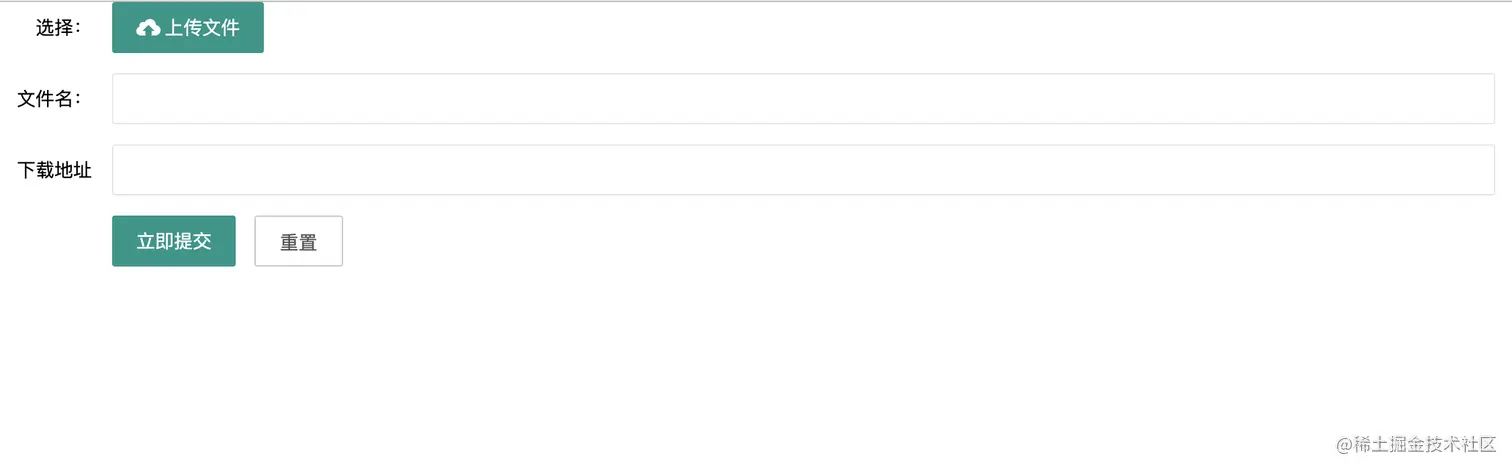Activate the empty input beside 下载地址
The width and height of the screenshot is (1512, 470).
click(x=803, y=170)
